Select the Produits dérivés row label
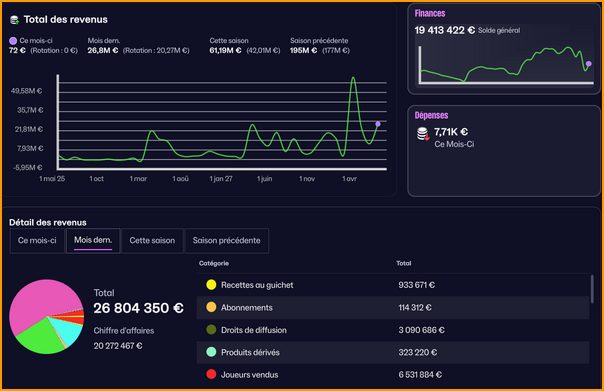This screenshot has height=391, width=604. pyautogui.click(x=250, y=352)
